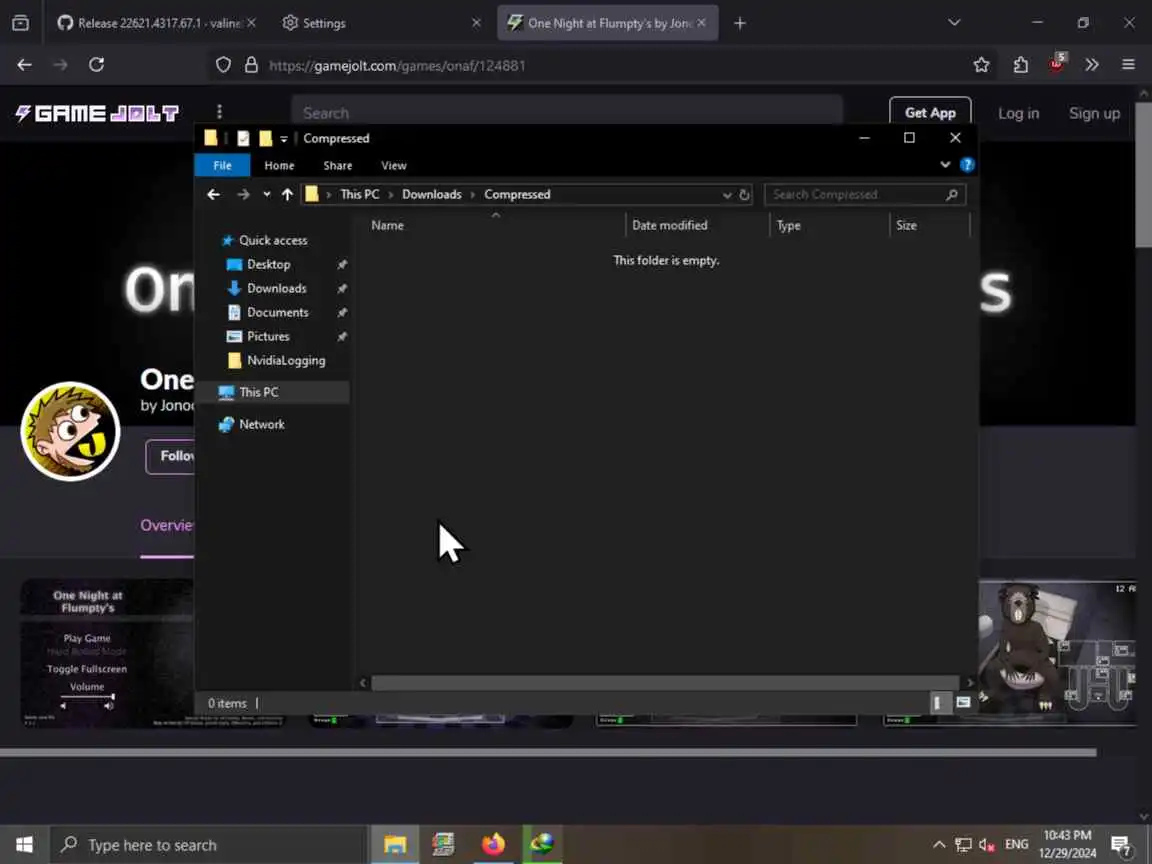Open Explorer help question mark icon
Viewport: 1152px width, 864px height.
click(x=967, y=165)
